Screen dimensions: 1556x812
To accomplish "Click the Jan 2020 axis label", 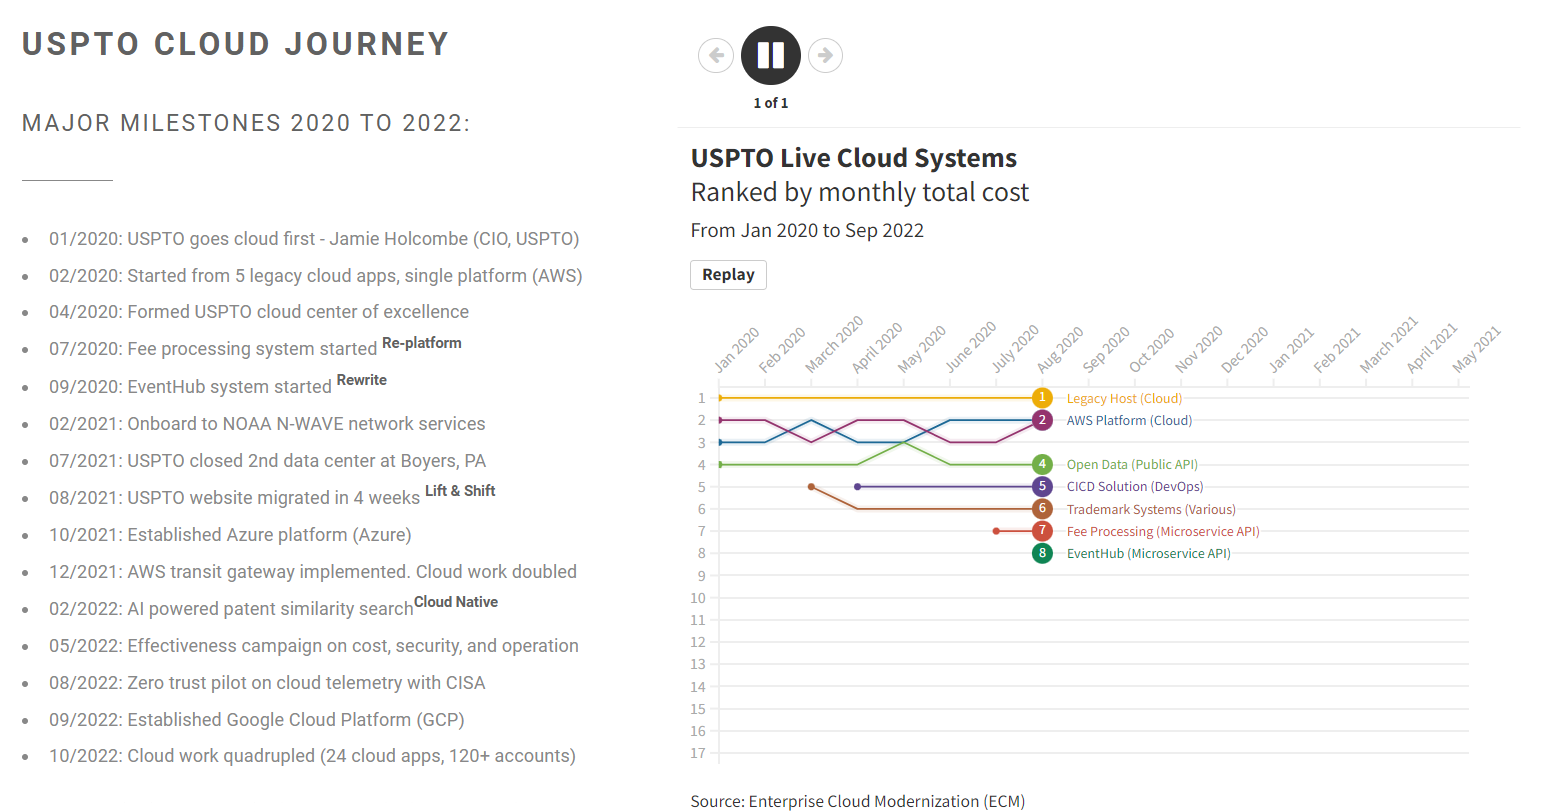I will (737, 350).
